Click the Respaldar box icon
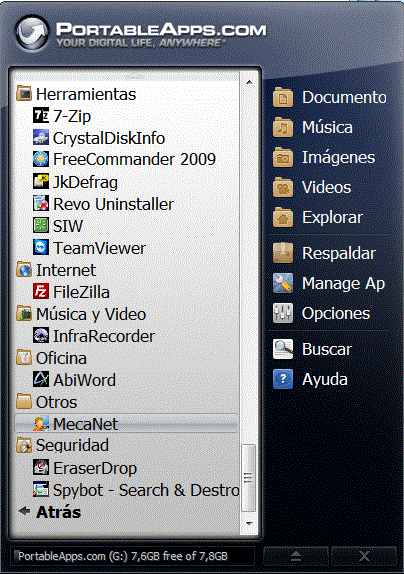Screen dimensions: 404x574 pos(283,253)
